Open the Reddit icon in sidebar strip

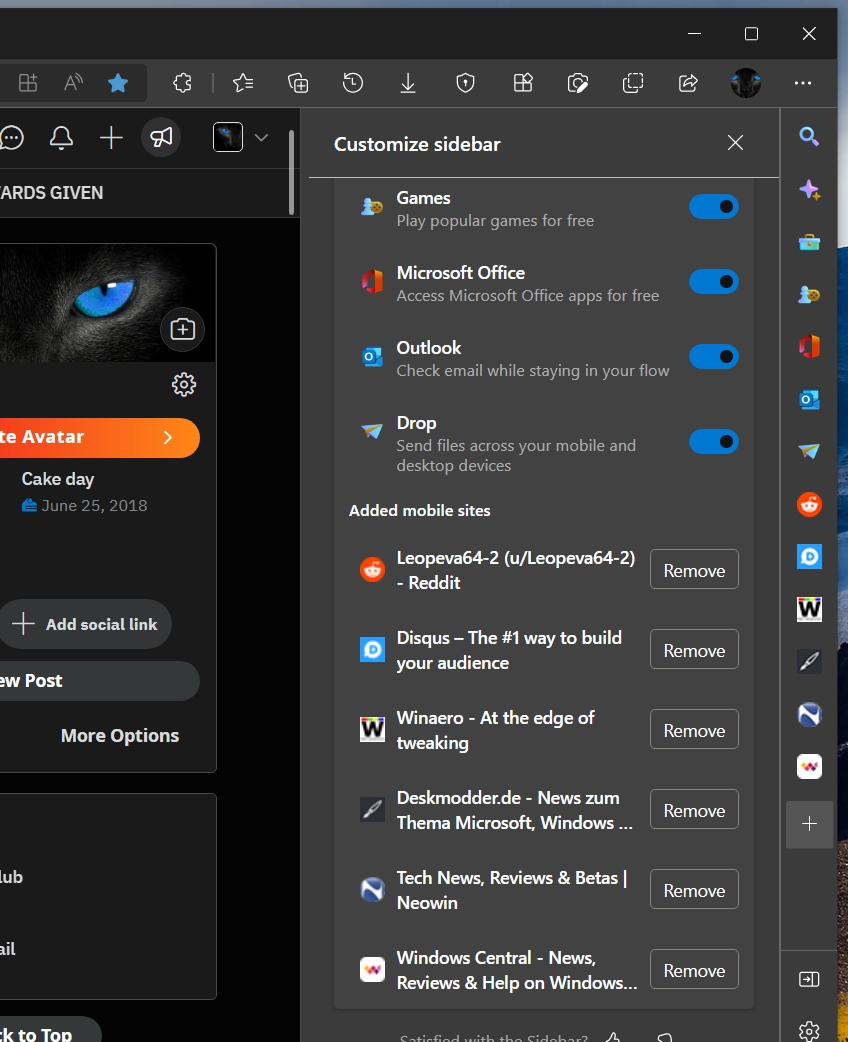(x=809, y=504)
